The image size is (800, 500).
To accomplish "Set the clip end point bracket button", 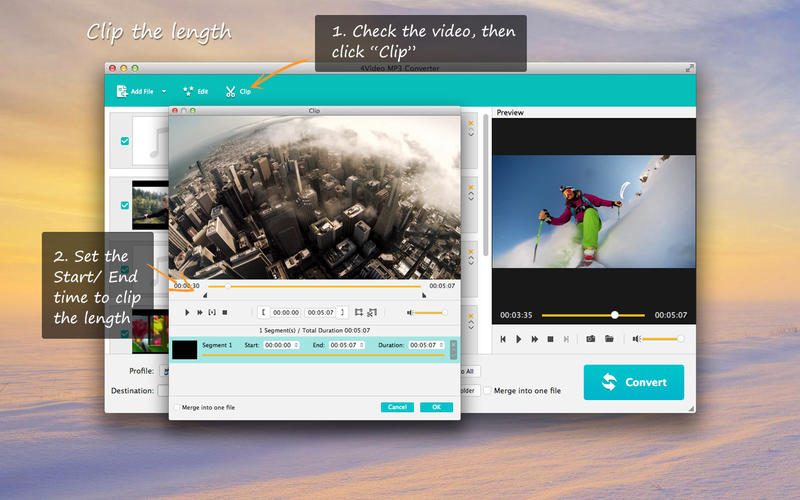I will tap(342, 312).
